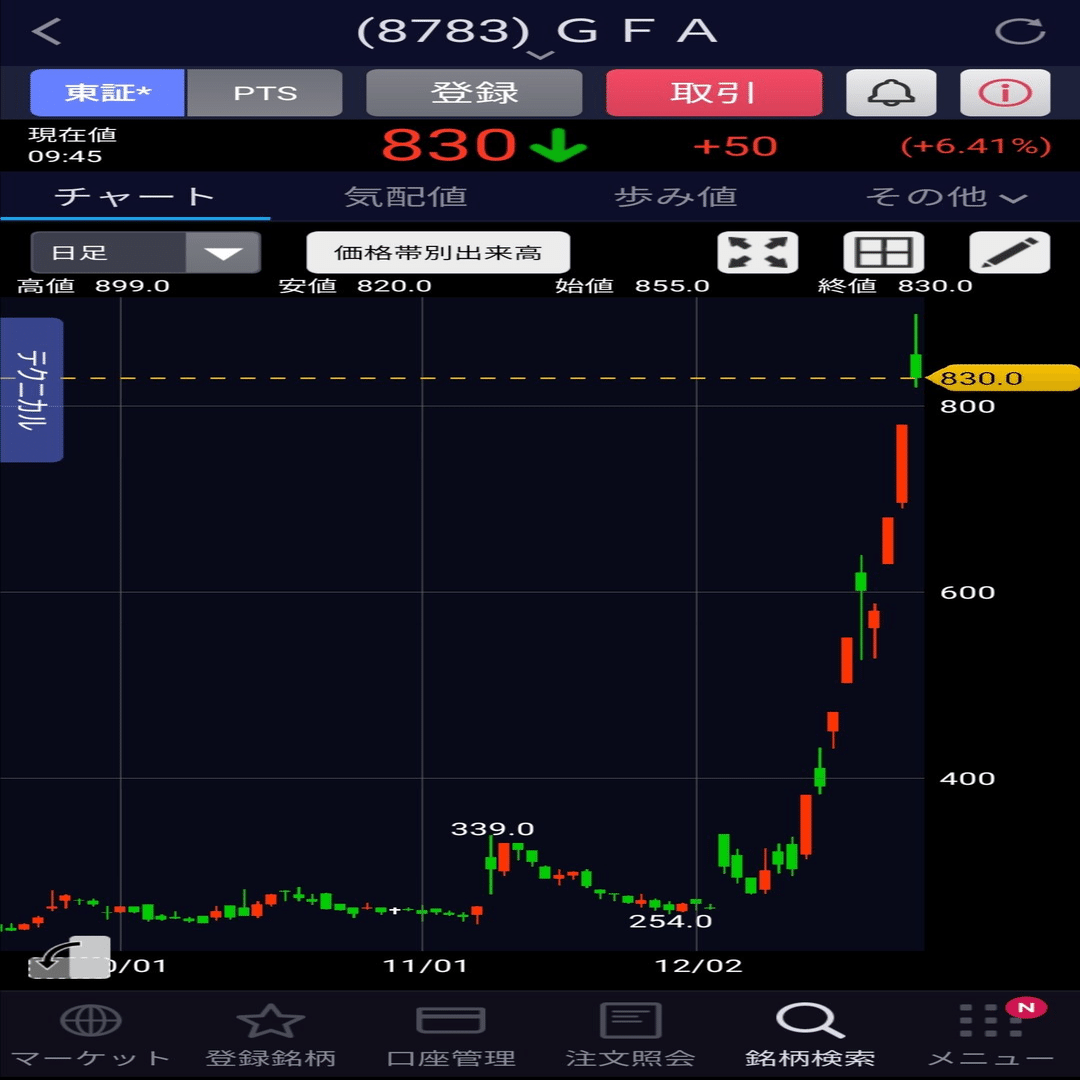
Task: Tap the 登録 button
Action: [x=474, y=92]
